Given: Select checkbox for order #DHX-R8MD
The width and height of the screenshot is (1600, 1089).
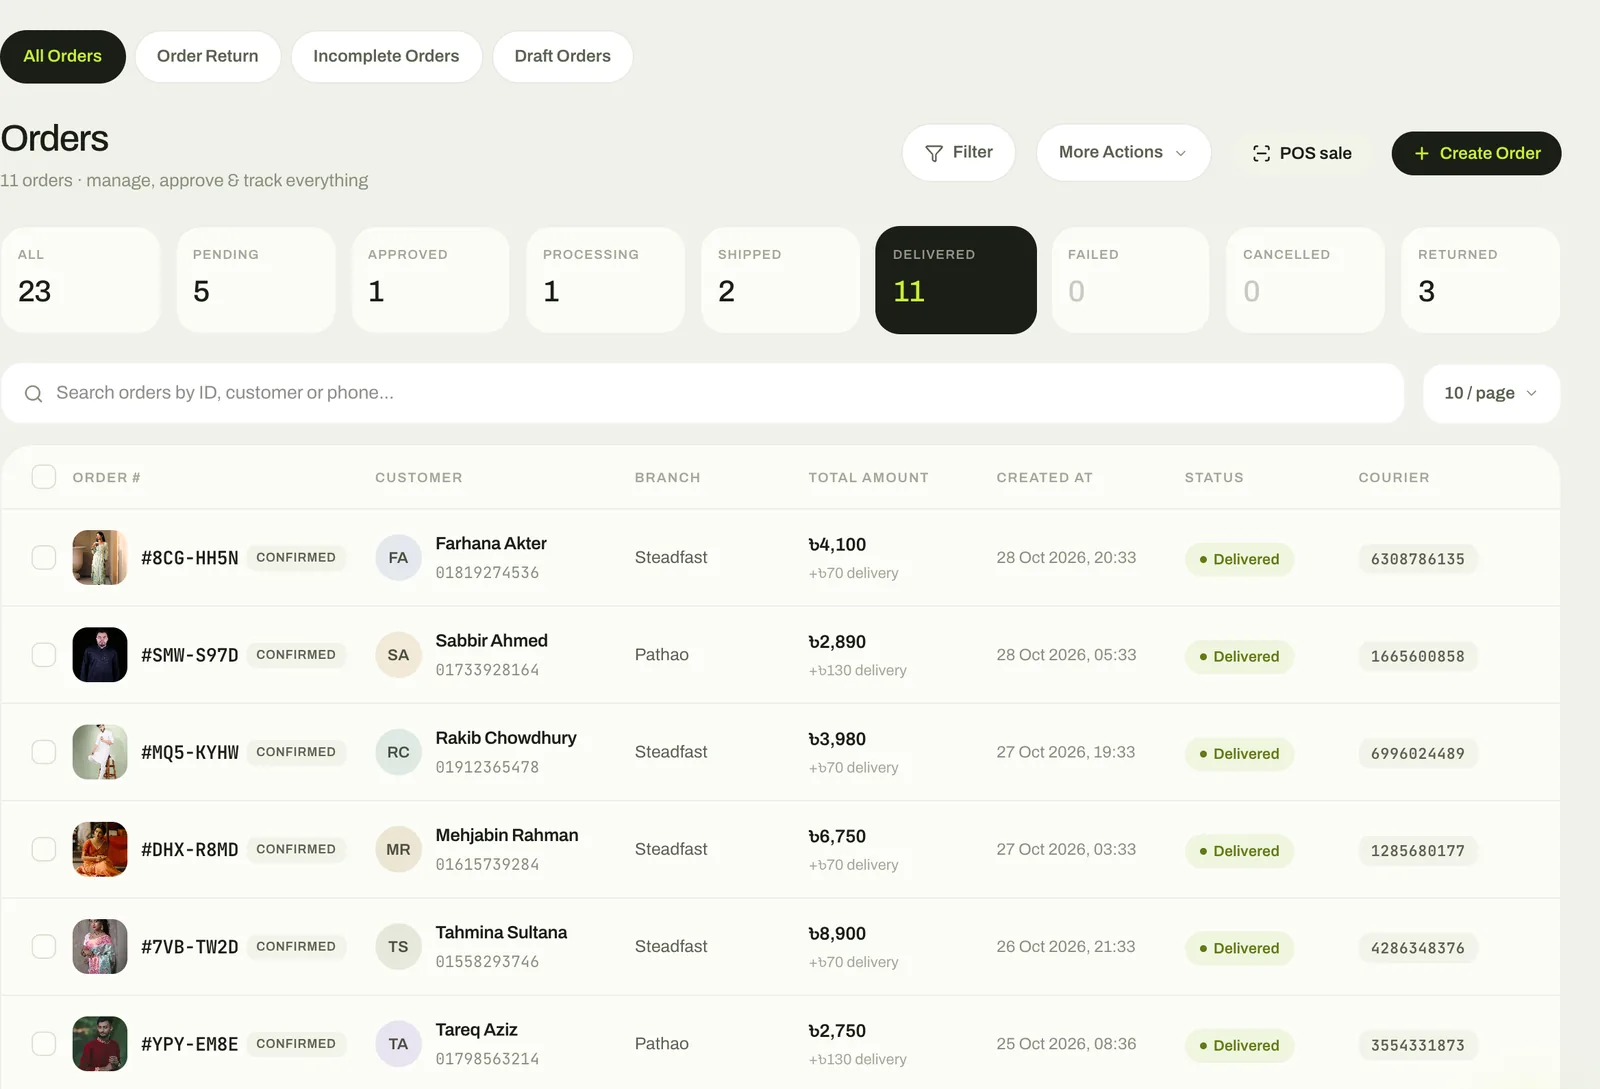Looking at the screenshot, I should 44,849.
